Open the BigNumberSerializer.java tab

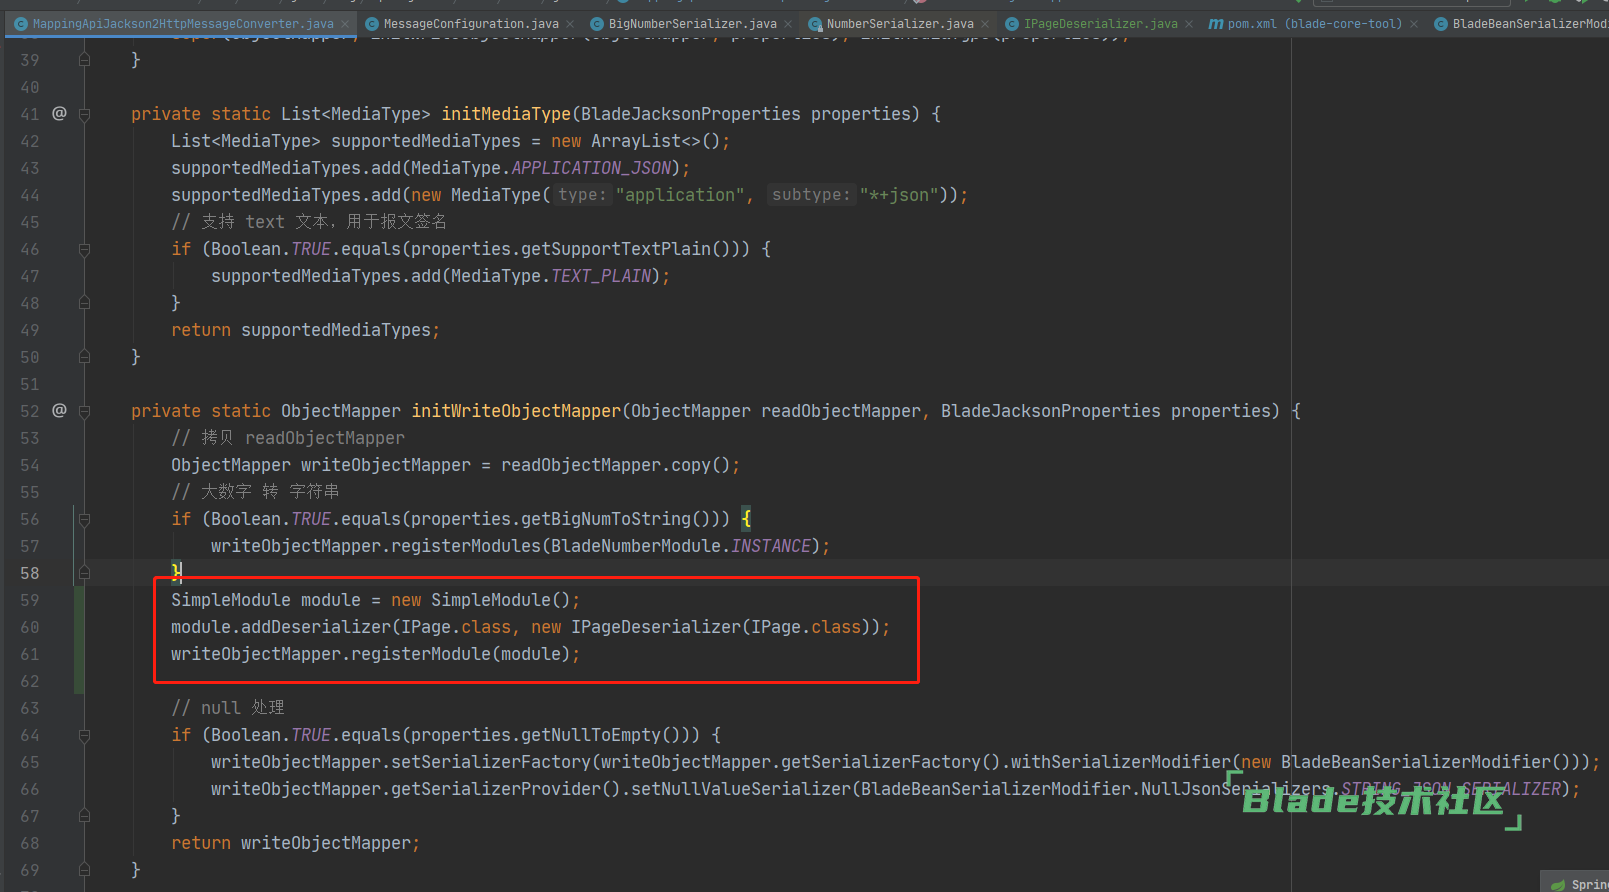pos(692,23)
